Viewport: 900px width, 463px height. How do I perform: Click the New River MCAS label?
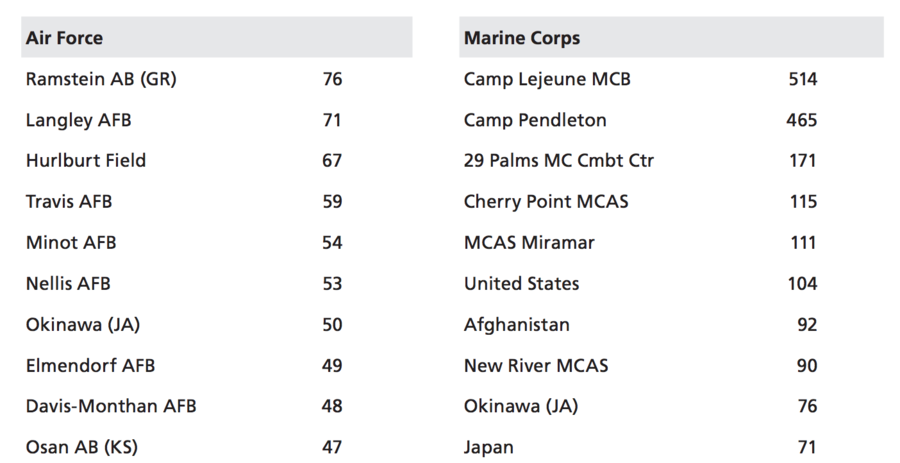pos(536,365)
